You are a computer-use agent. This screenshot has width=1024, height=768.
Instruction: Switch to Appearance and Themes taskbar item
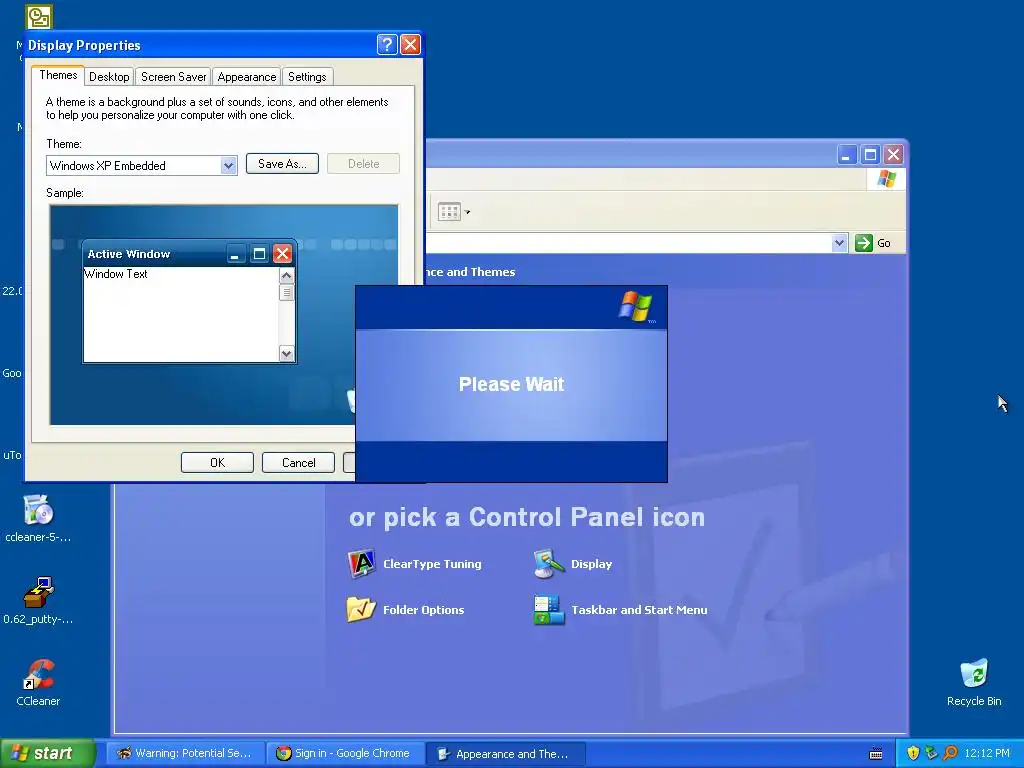coord(505,753)
